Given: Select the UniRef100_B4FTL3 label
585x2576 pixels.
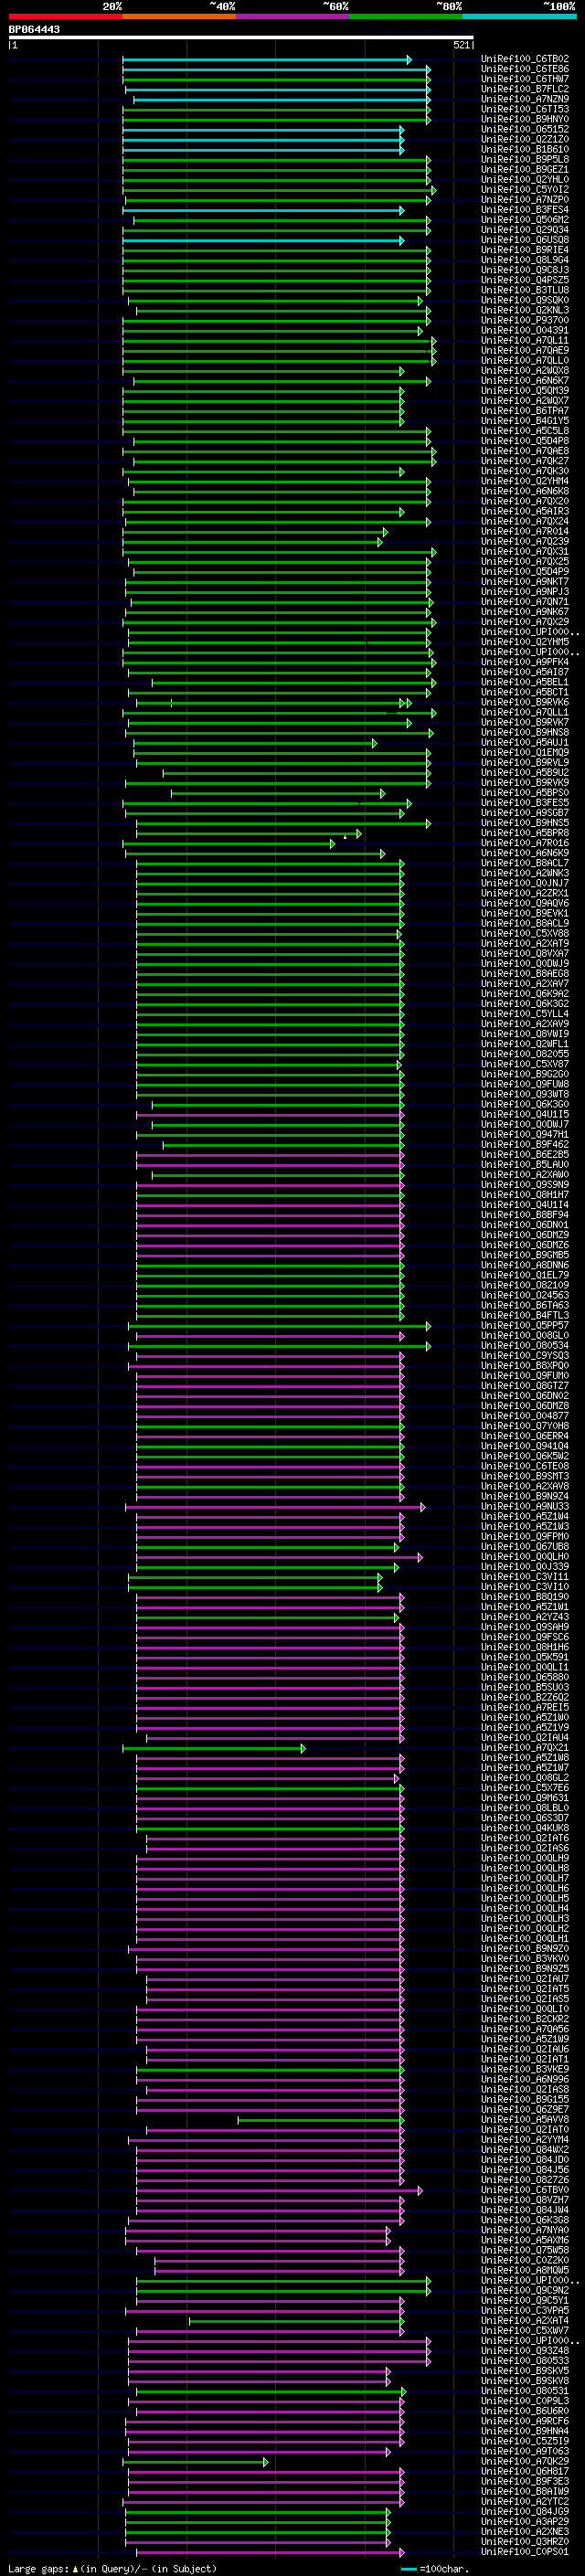Looking at the screenshot, I should [525, 1315].
